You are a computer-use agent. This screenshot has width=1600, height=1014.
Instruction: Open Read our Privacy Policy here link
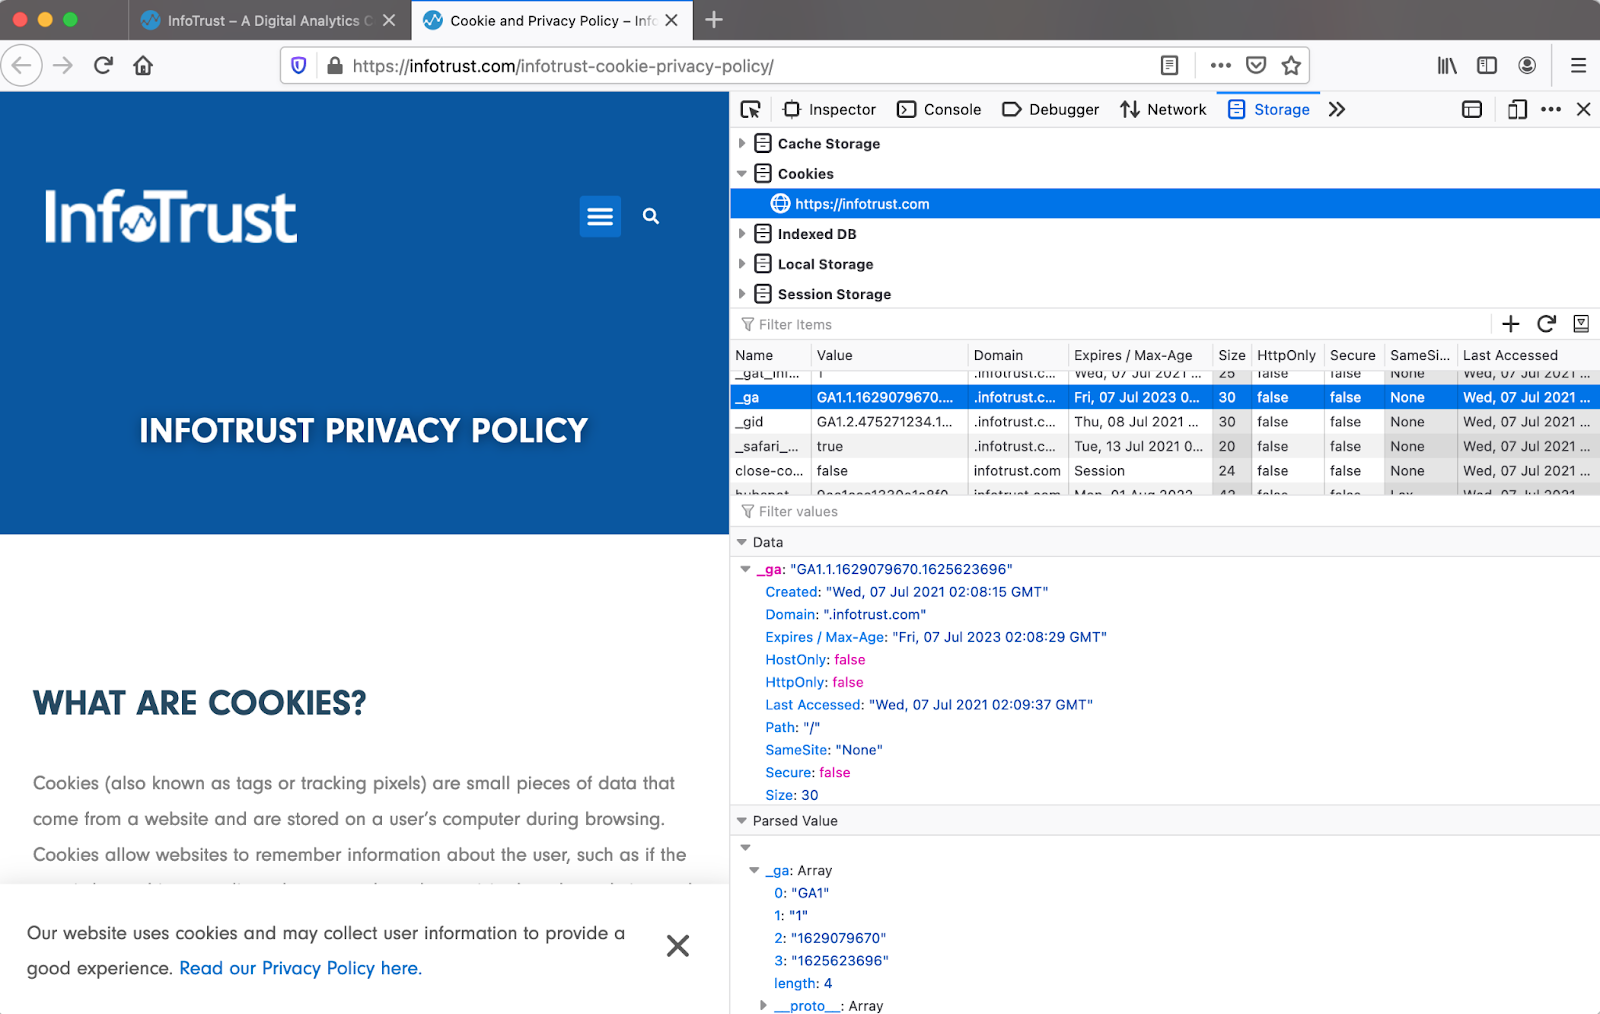(x=298, y=967)
